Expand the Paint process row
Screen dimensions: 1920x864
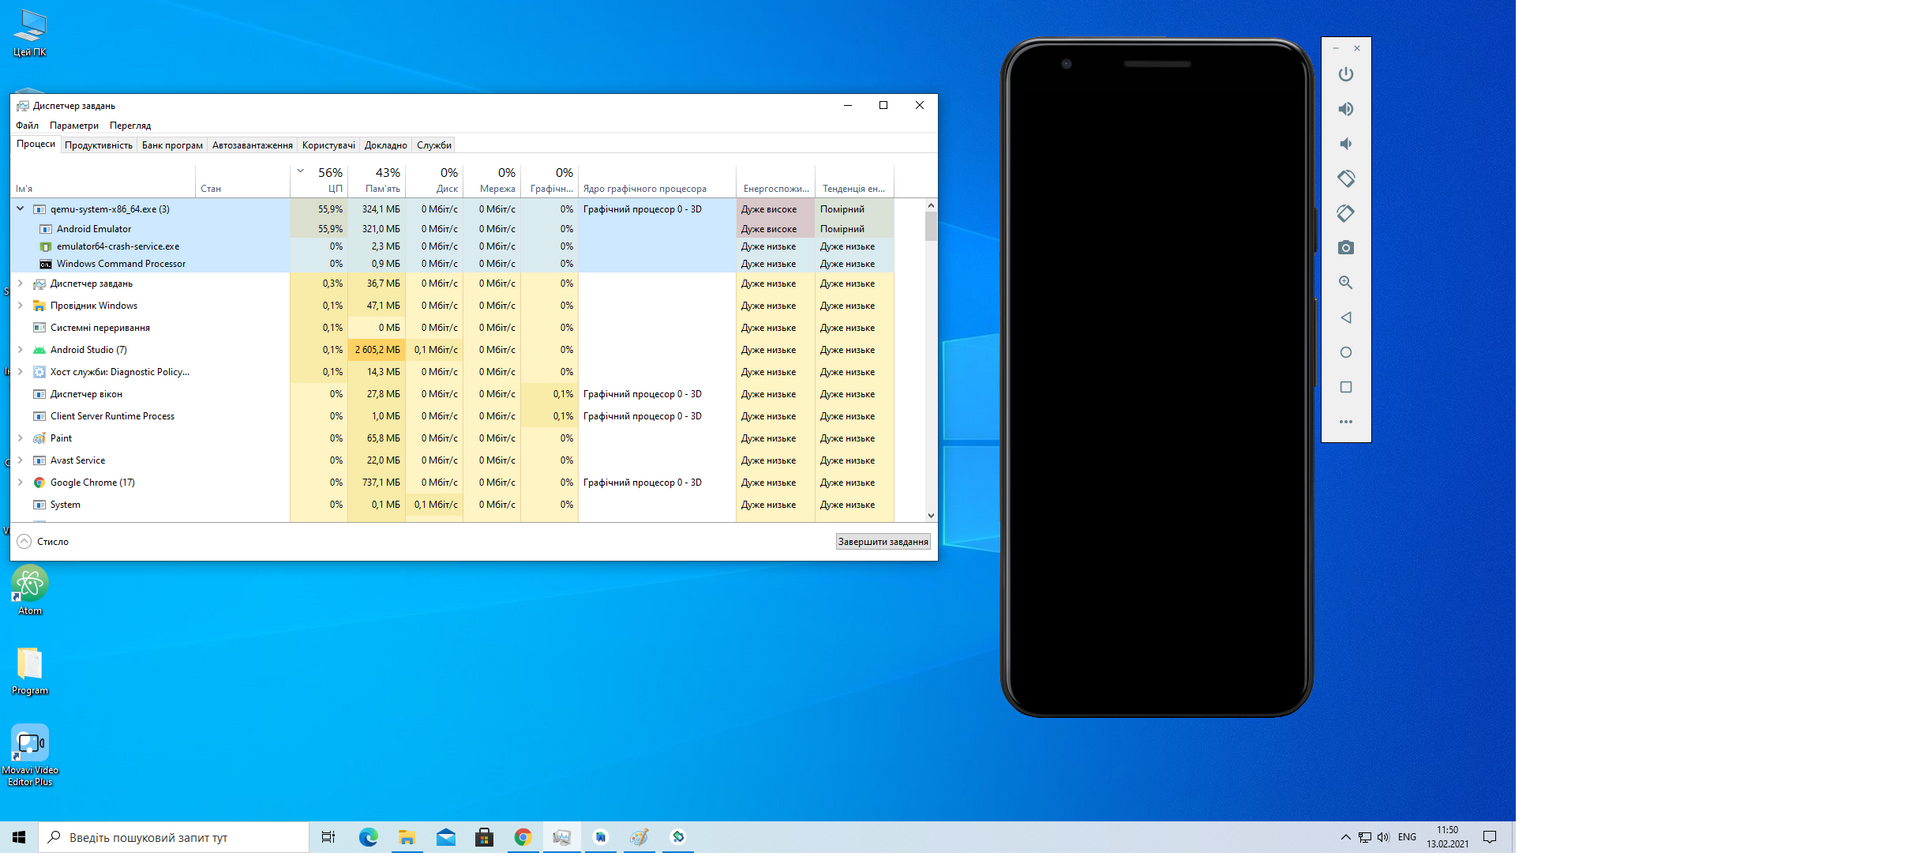20,438
